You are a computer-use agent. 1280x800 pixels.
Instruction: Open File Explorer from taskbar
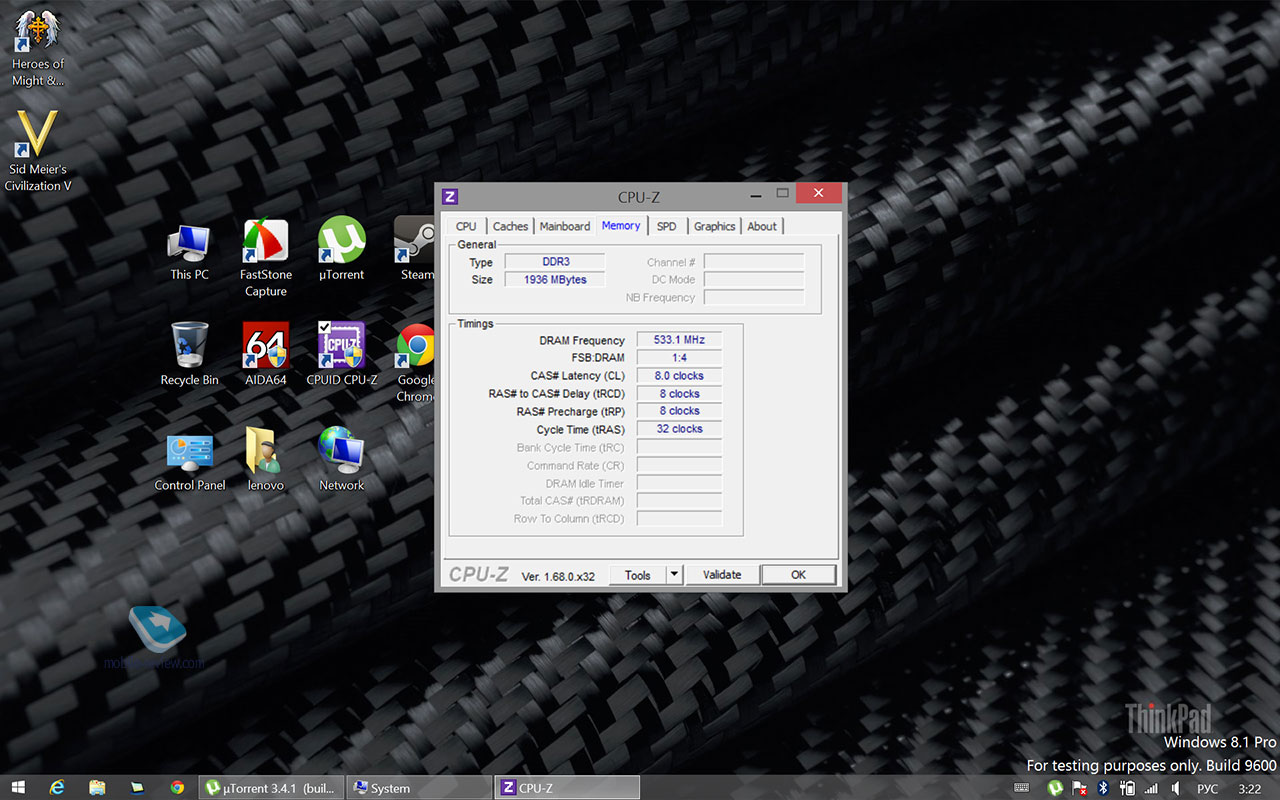coord(97,788)
